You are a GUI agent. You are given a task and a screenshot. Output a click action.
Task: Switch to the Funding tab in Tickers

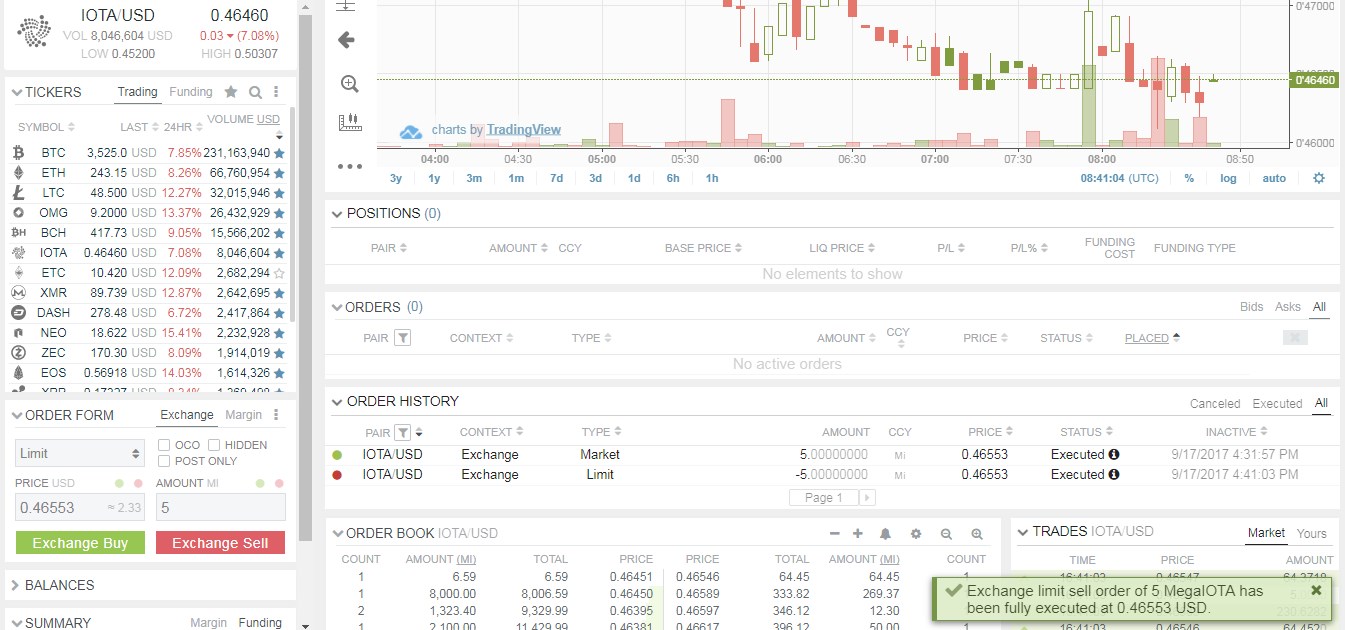click(x=190, y=91)
